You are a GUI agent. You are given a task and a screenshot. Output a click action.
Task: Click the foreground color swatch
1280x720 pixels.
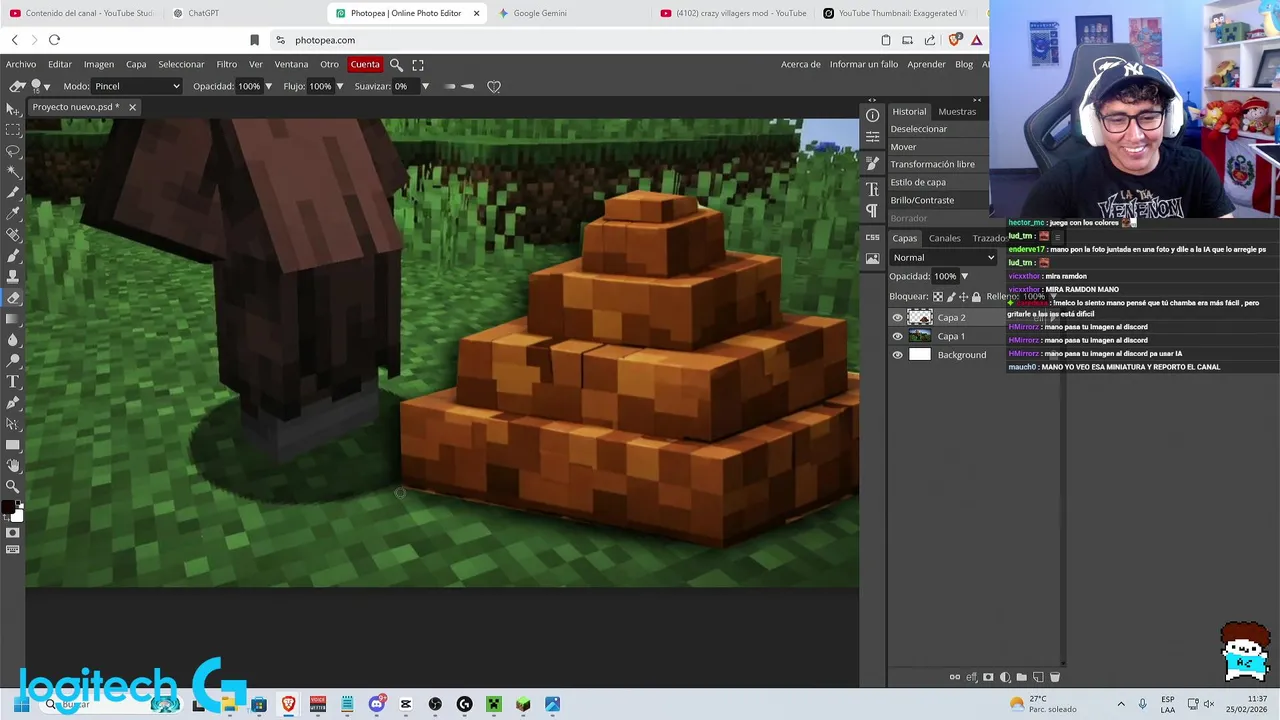tap(9, 509)
